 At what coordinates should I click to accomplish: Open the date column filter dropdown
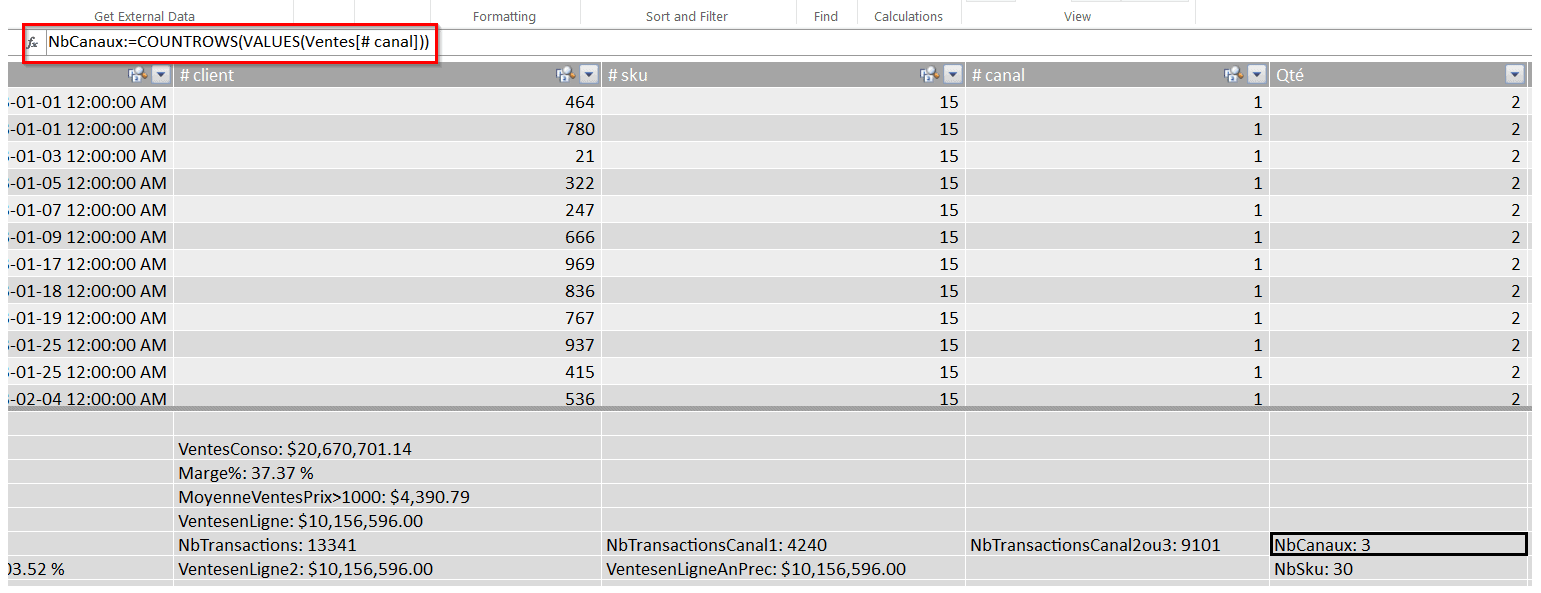click(x=160, y=75)
